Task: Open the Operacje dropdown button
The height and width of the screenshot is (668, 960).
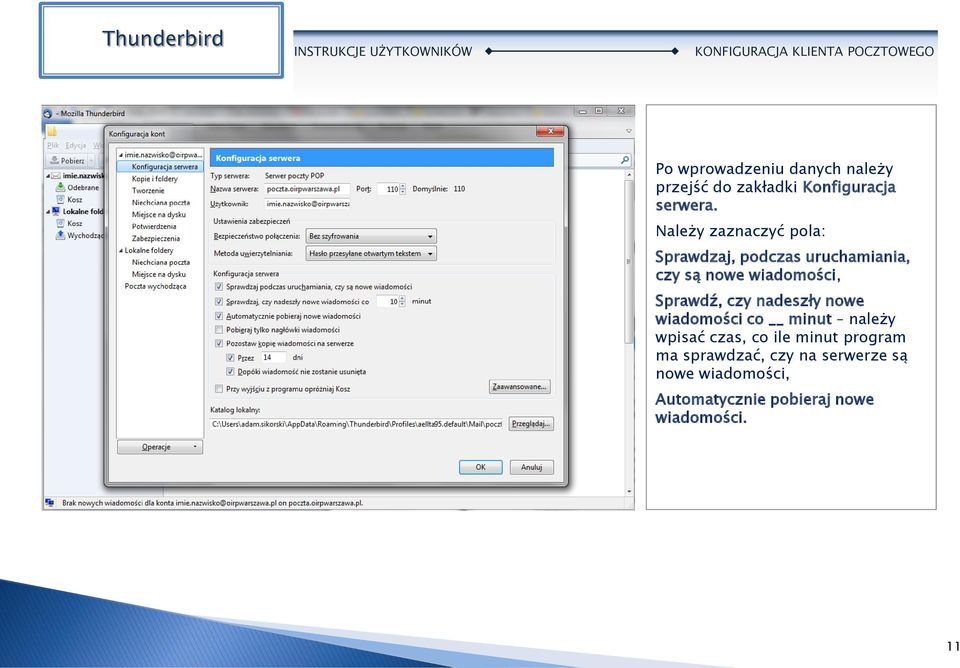Action: 160,447
